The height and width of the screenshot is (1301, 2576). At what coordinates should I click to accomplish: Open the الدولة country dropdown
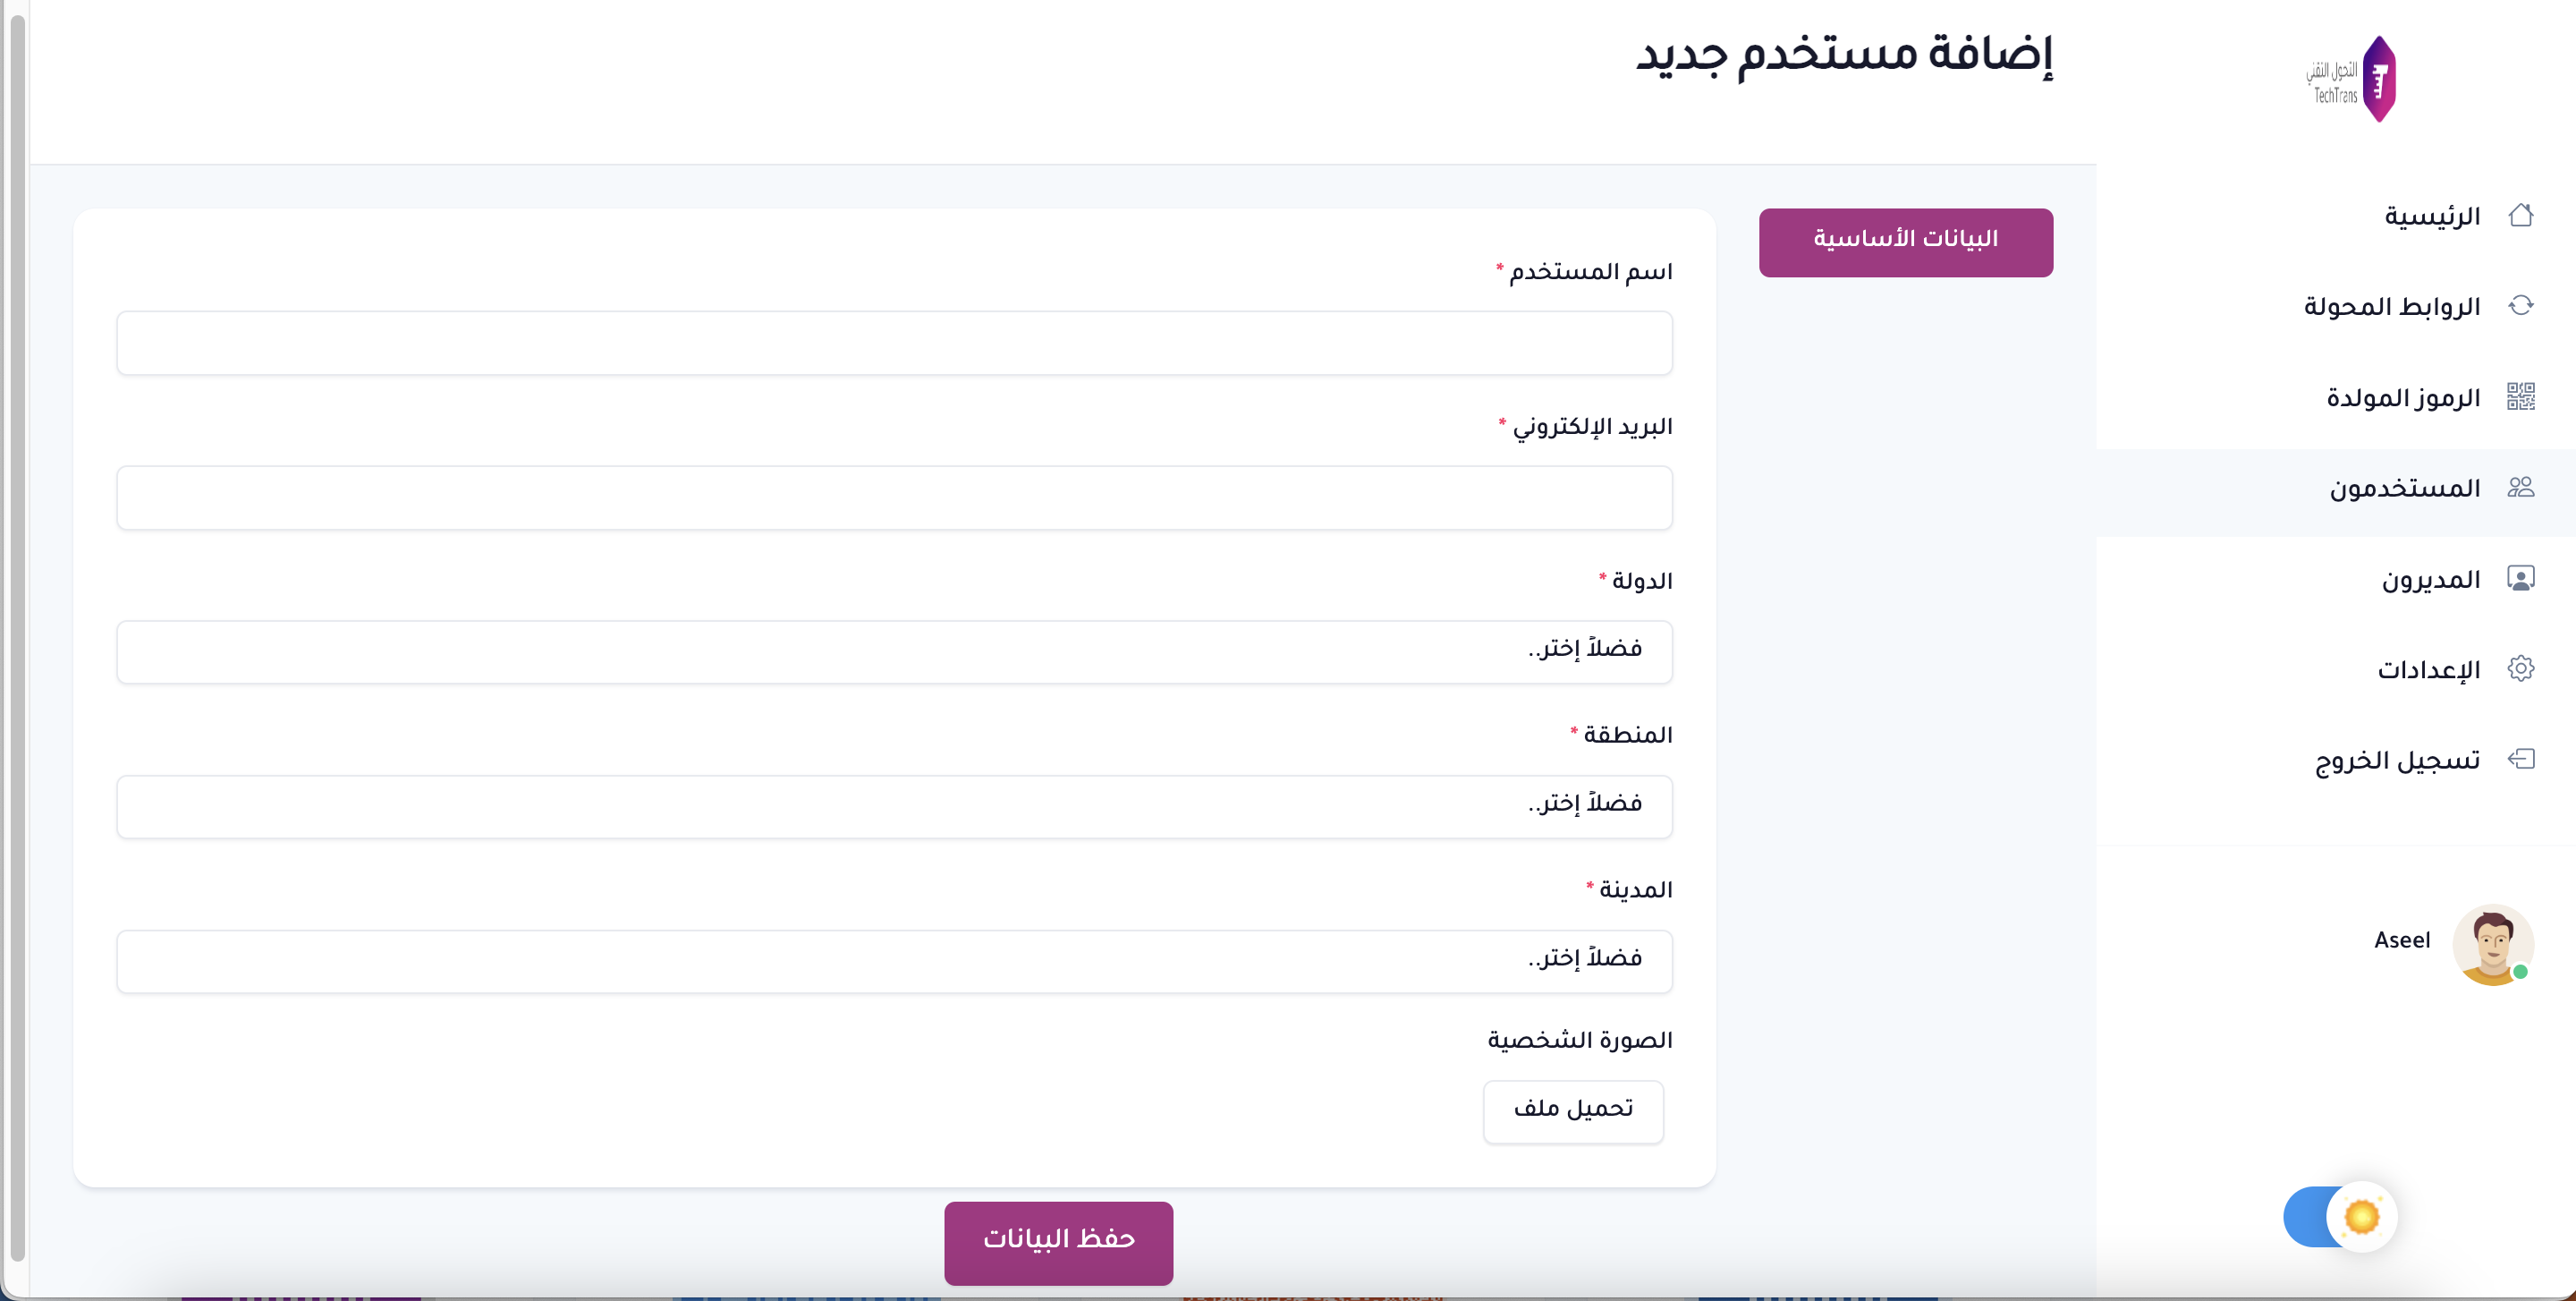point(894,652)
